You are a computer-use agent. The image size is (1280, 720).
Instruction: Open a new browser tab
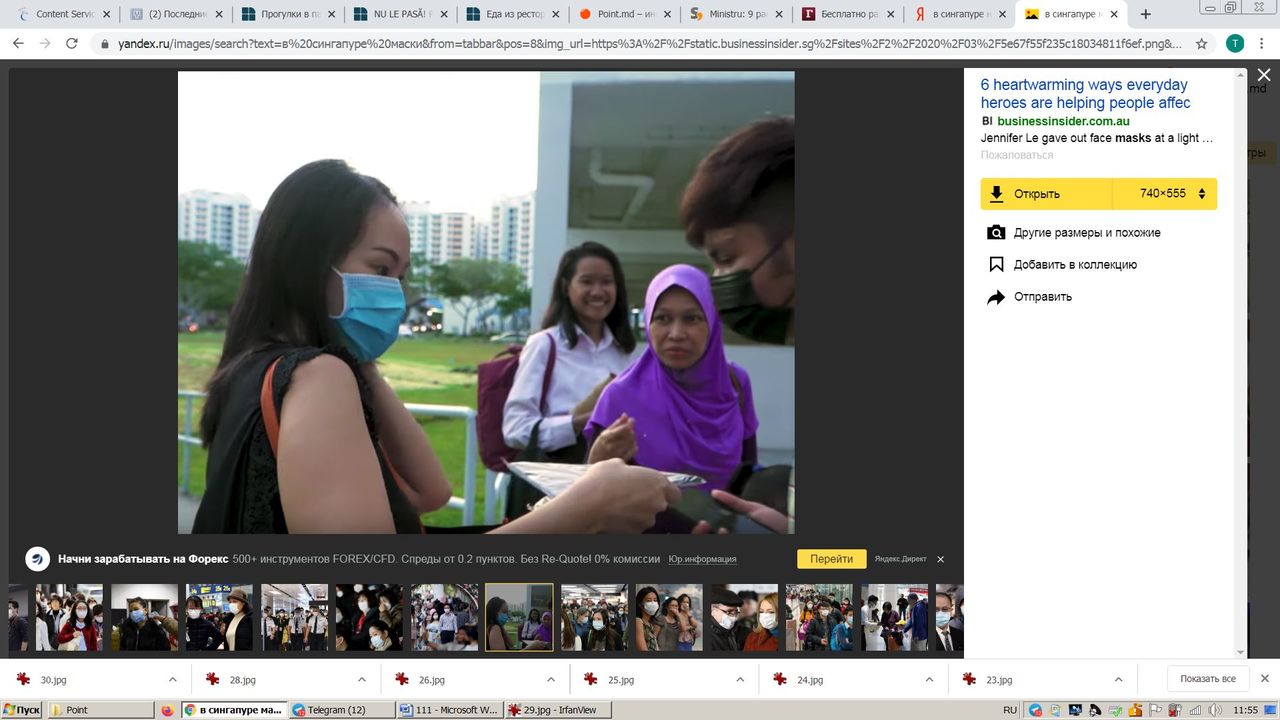(1145, 14)
